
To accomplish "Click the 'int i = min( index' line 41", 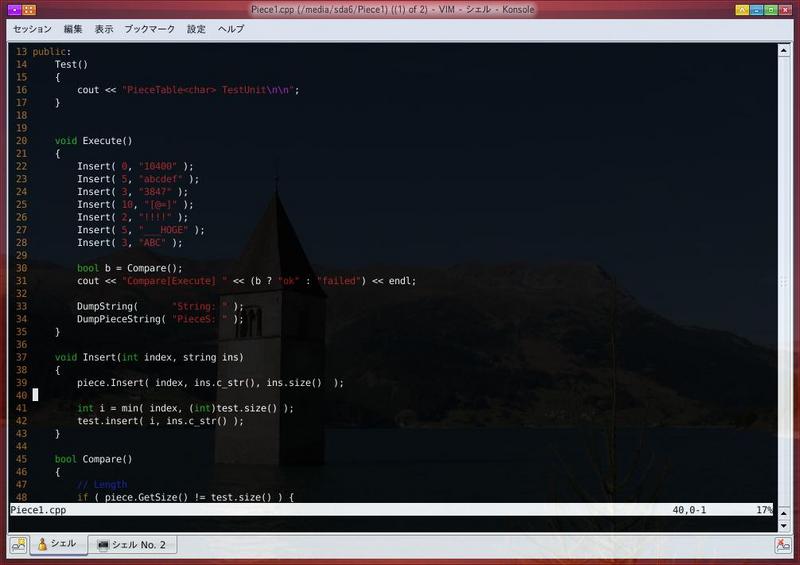I will (x=185, y=408).
